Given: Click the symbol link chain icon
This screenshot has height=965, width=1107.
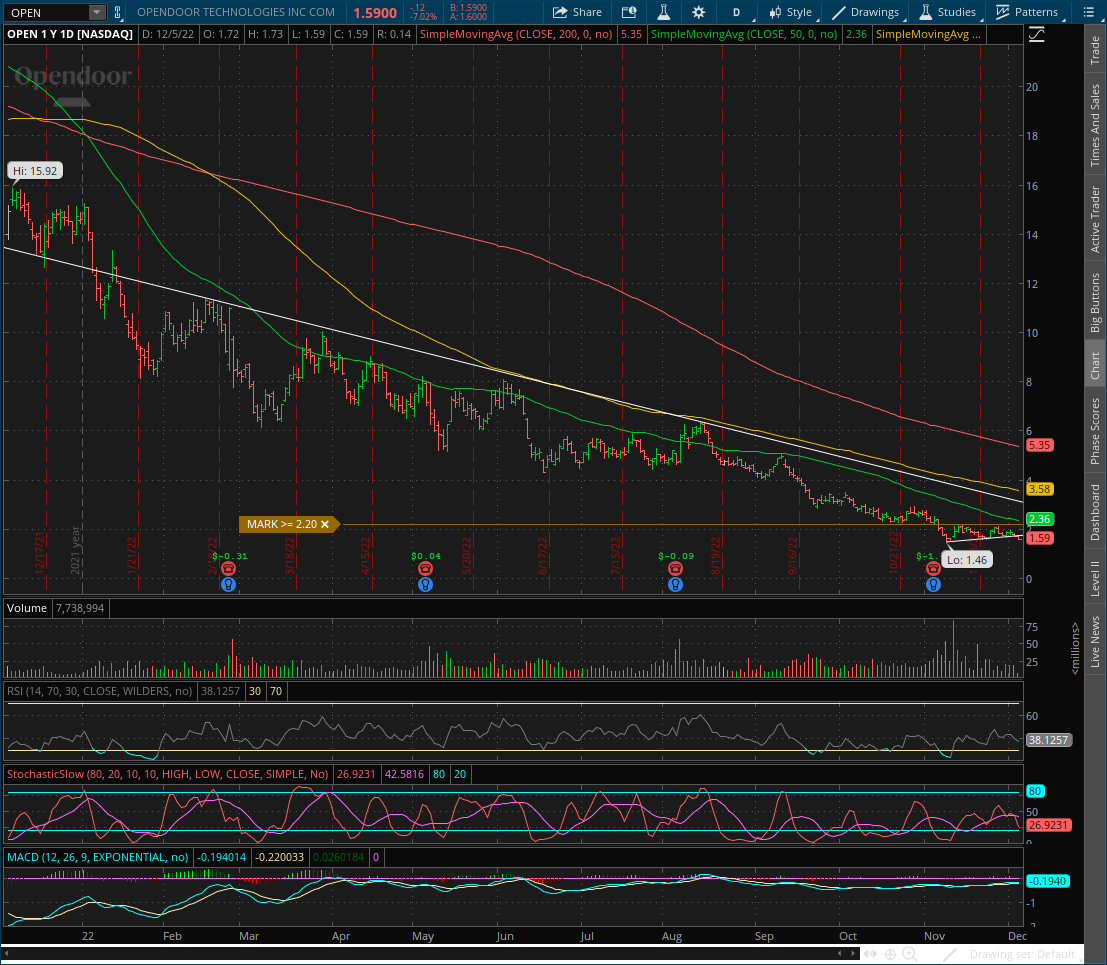Looking at the screenshot, I should [117, 12].
